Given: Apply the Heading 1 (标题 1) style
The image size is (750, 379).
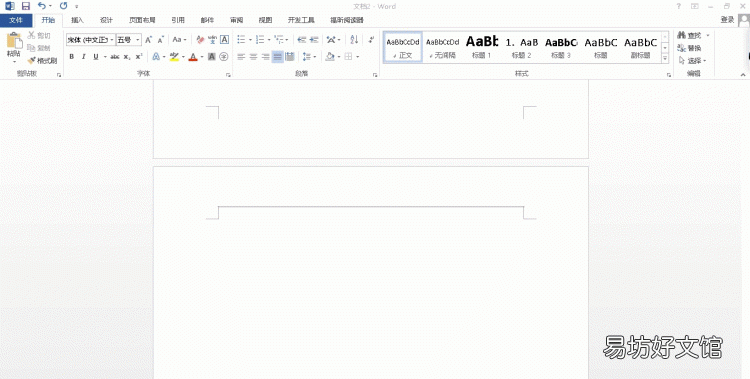Looking at the screenshot, I should pyautogui.click(x=482, y=47).
